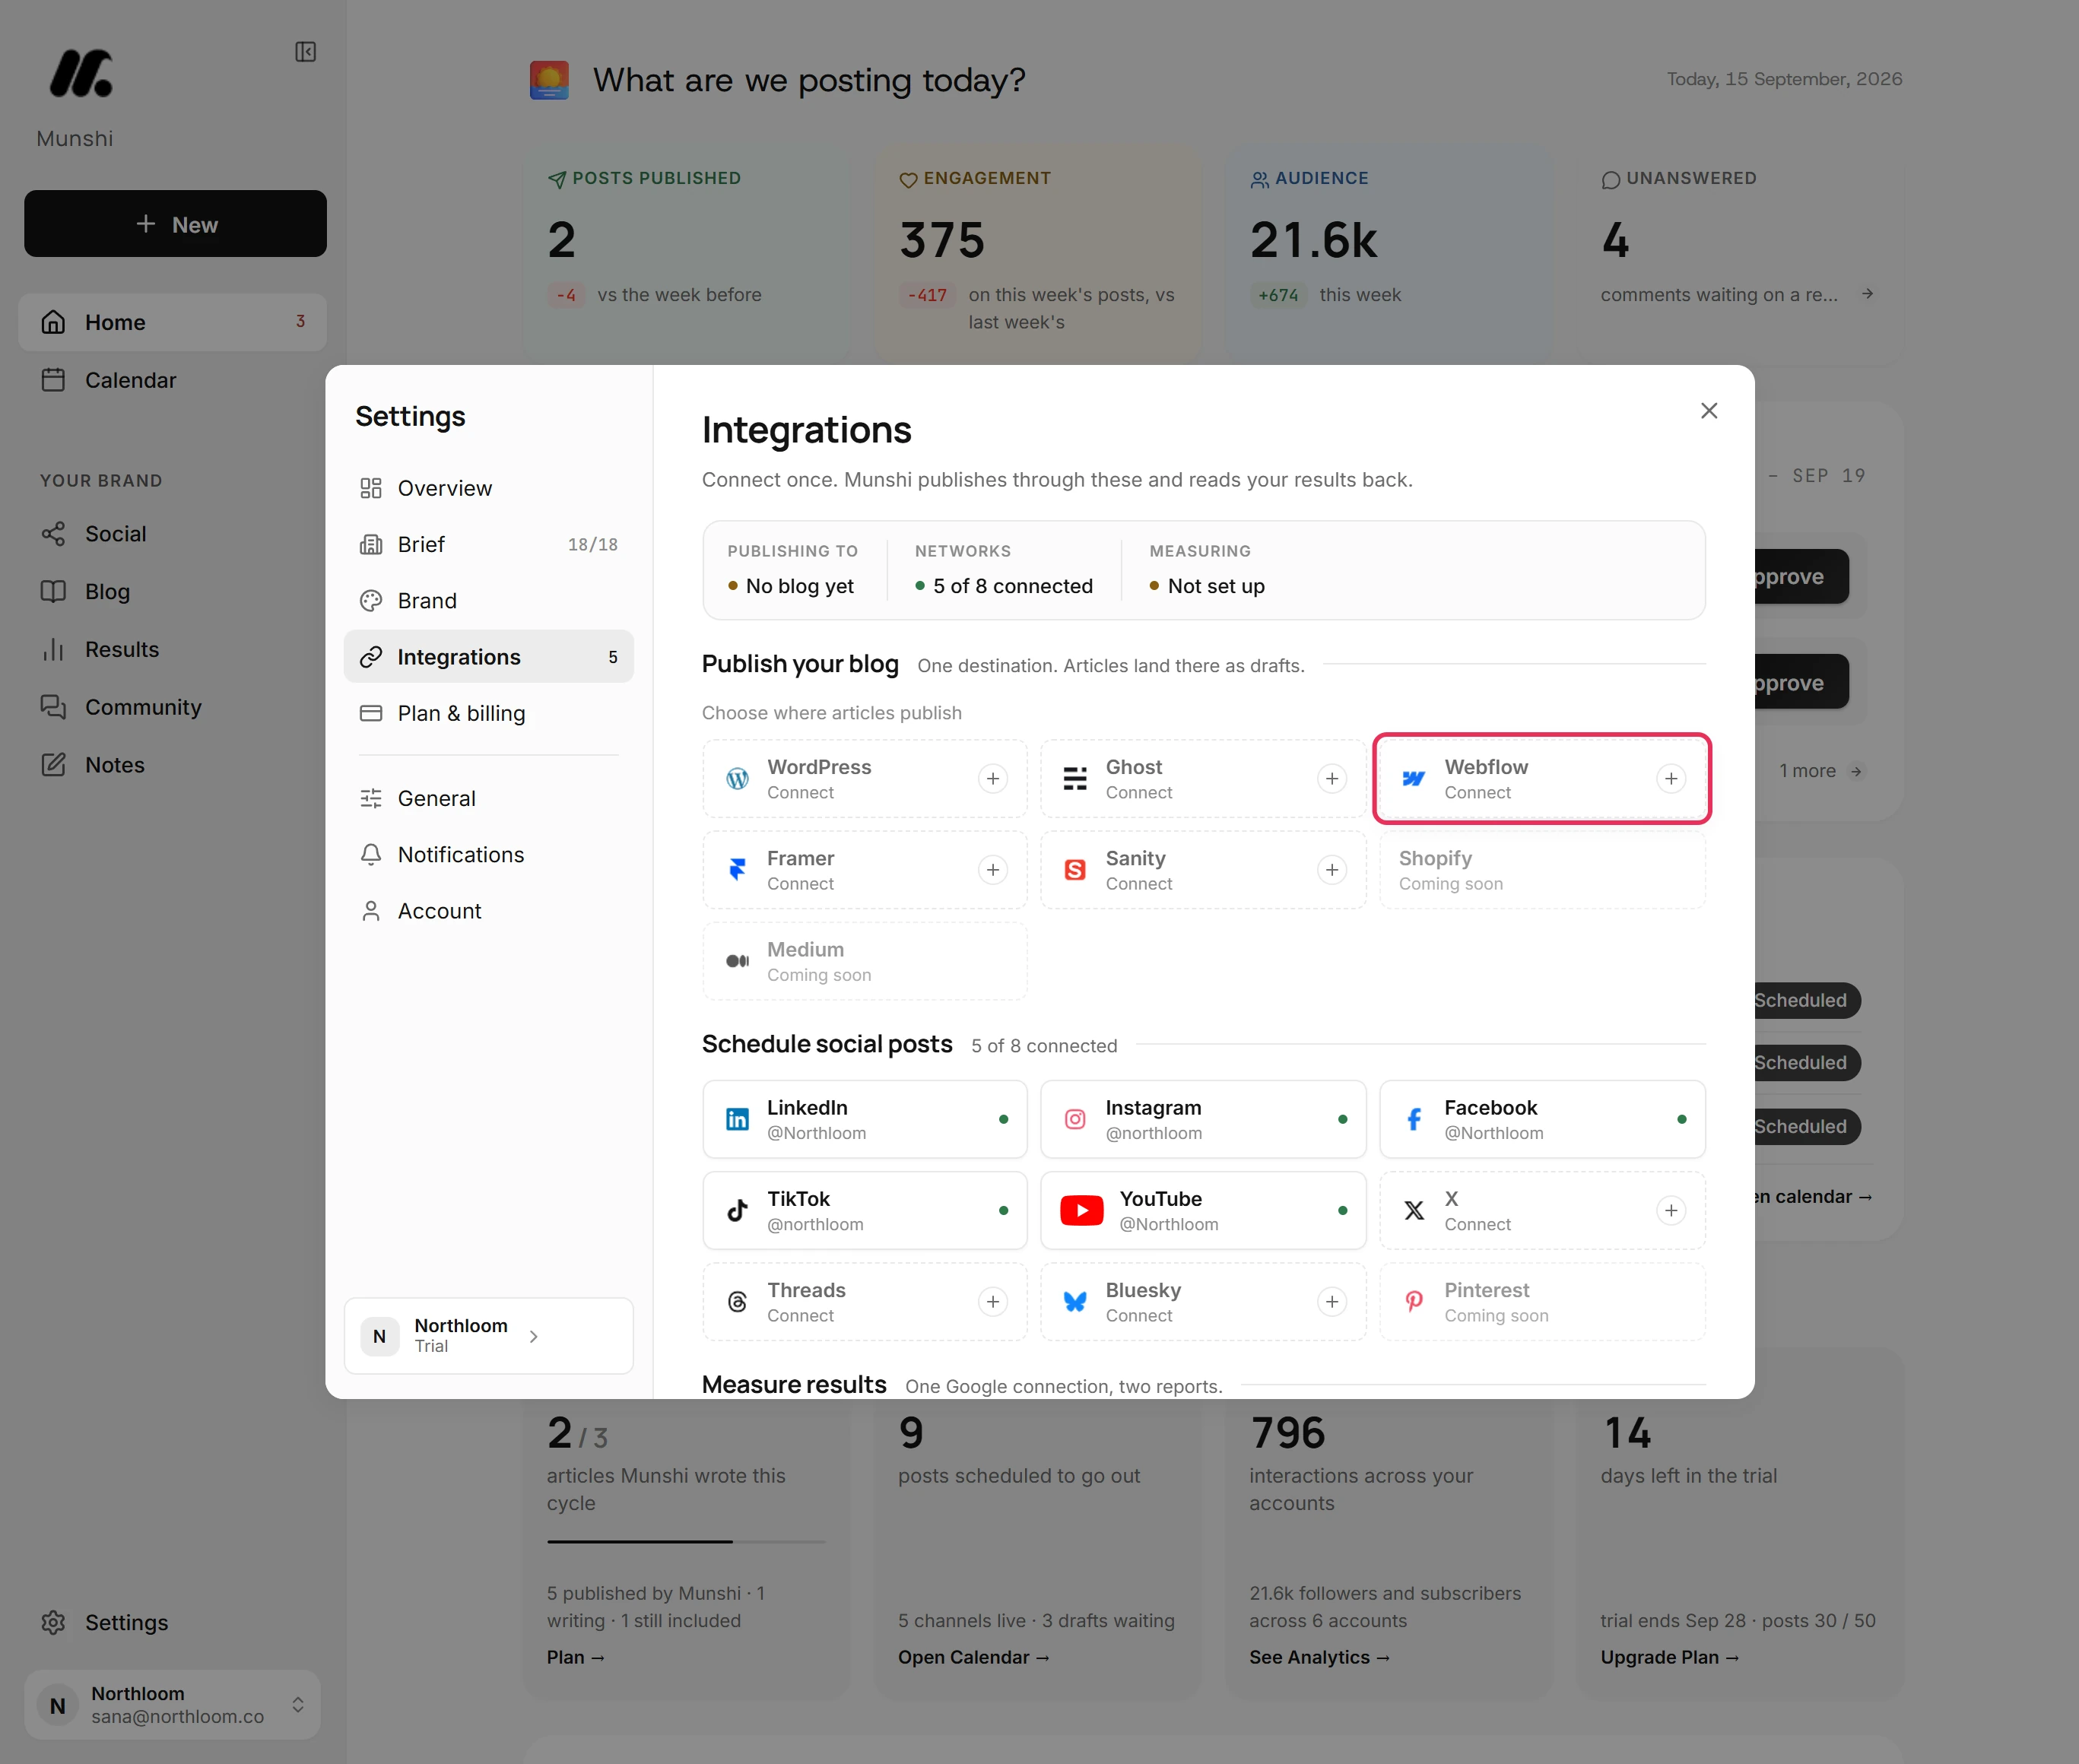Open Brief settings tab

(488, 544)
